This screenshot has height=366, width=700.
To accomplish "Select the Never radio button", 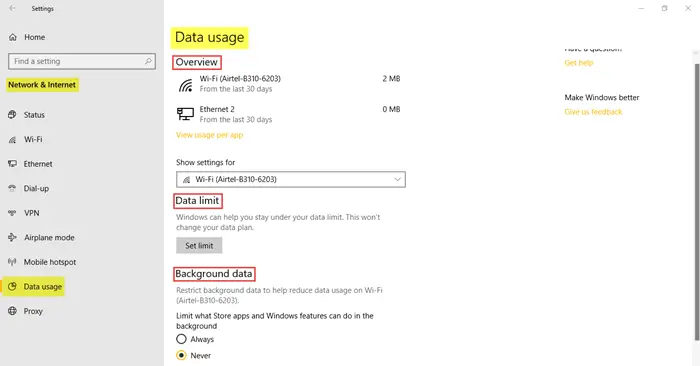I will pos(181,355).
